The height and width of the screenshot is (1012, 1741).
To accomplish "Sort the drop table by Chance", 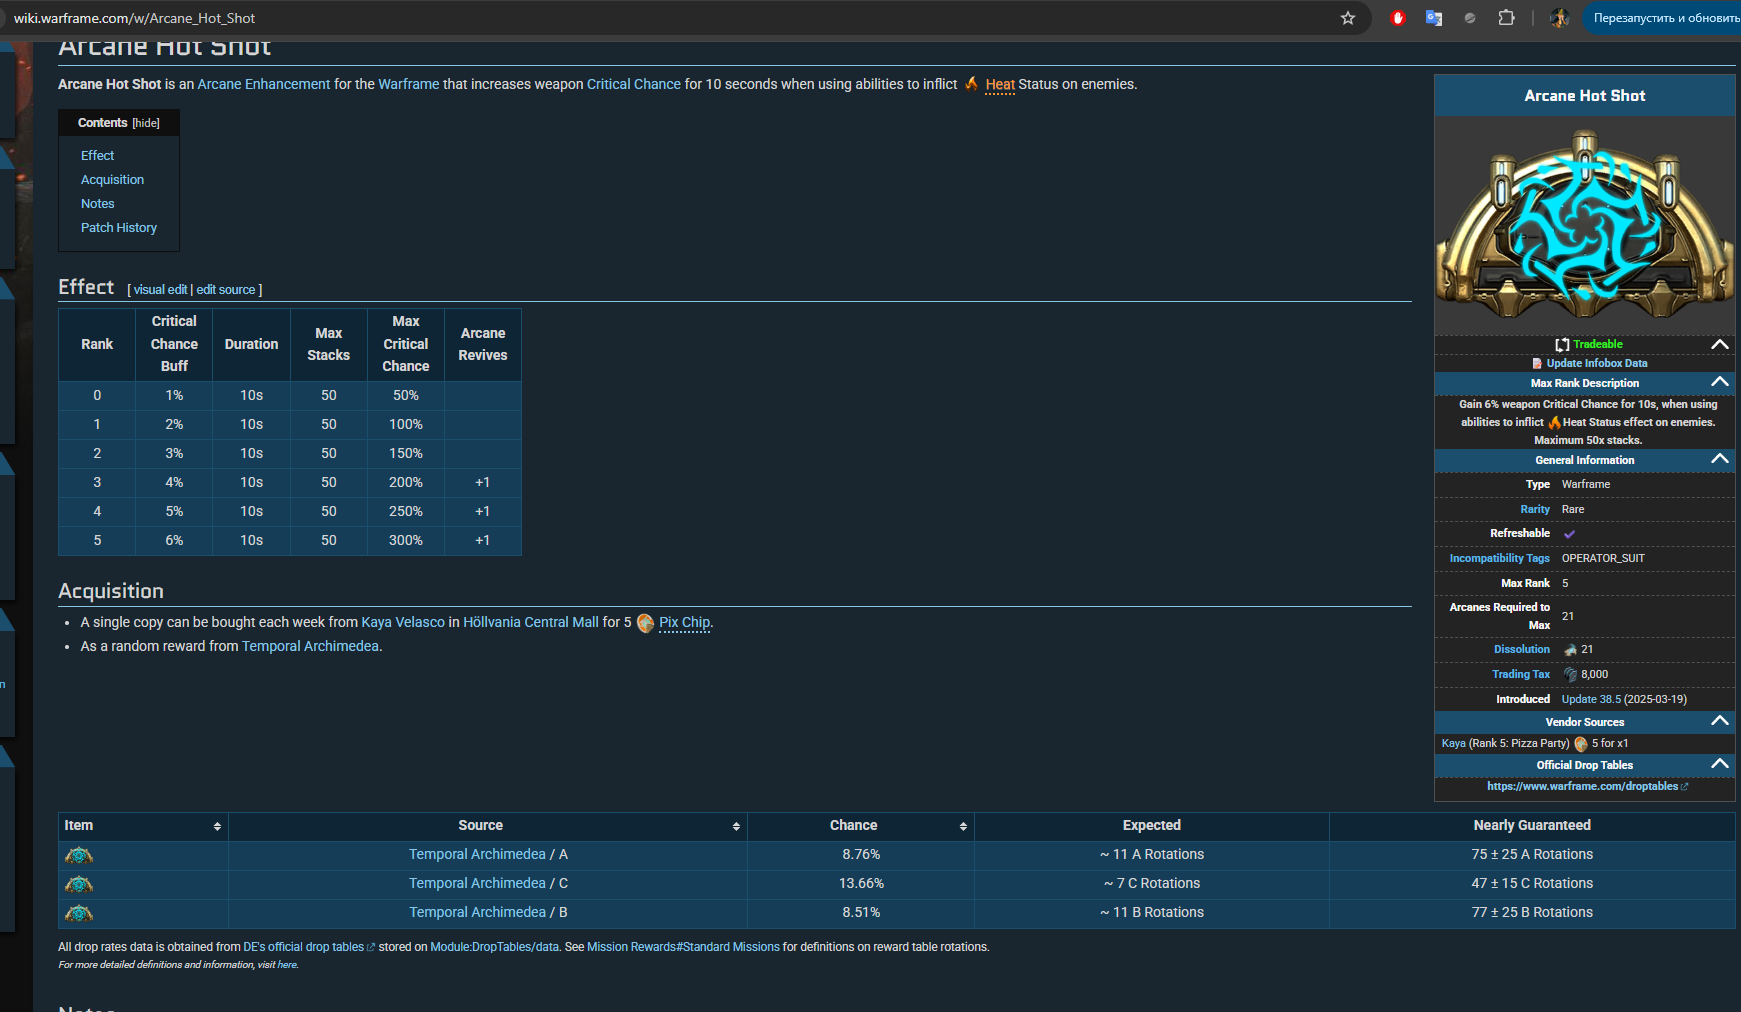I will [x=963, y=826].
